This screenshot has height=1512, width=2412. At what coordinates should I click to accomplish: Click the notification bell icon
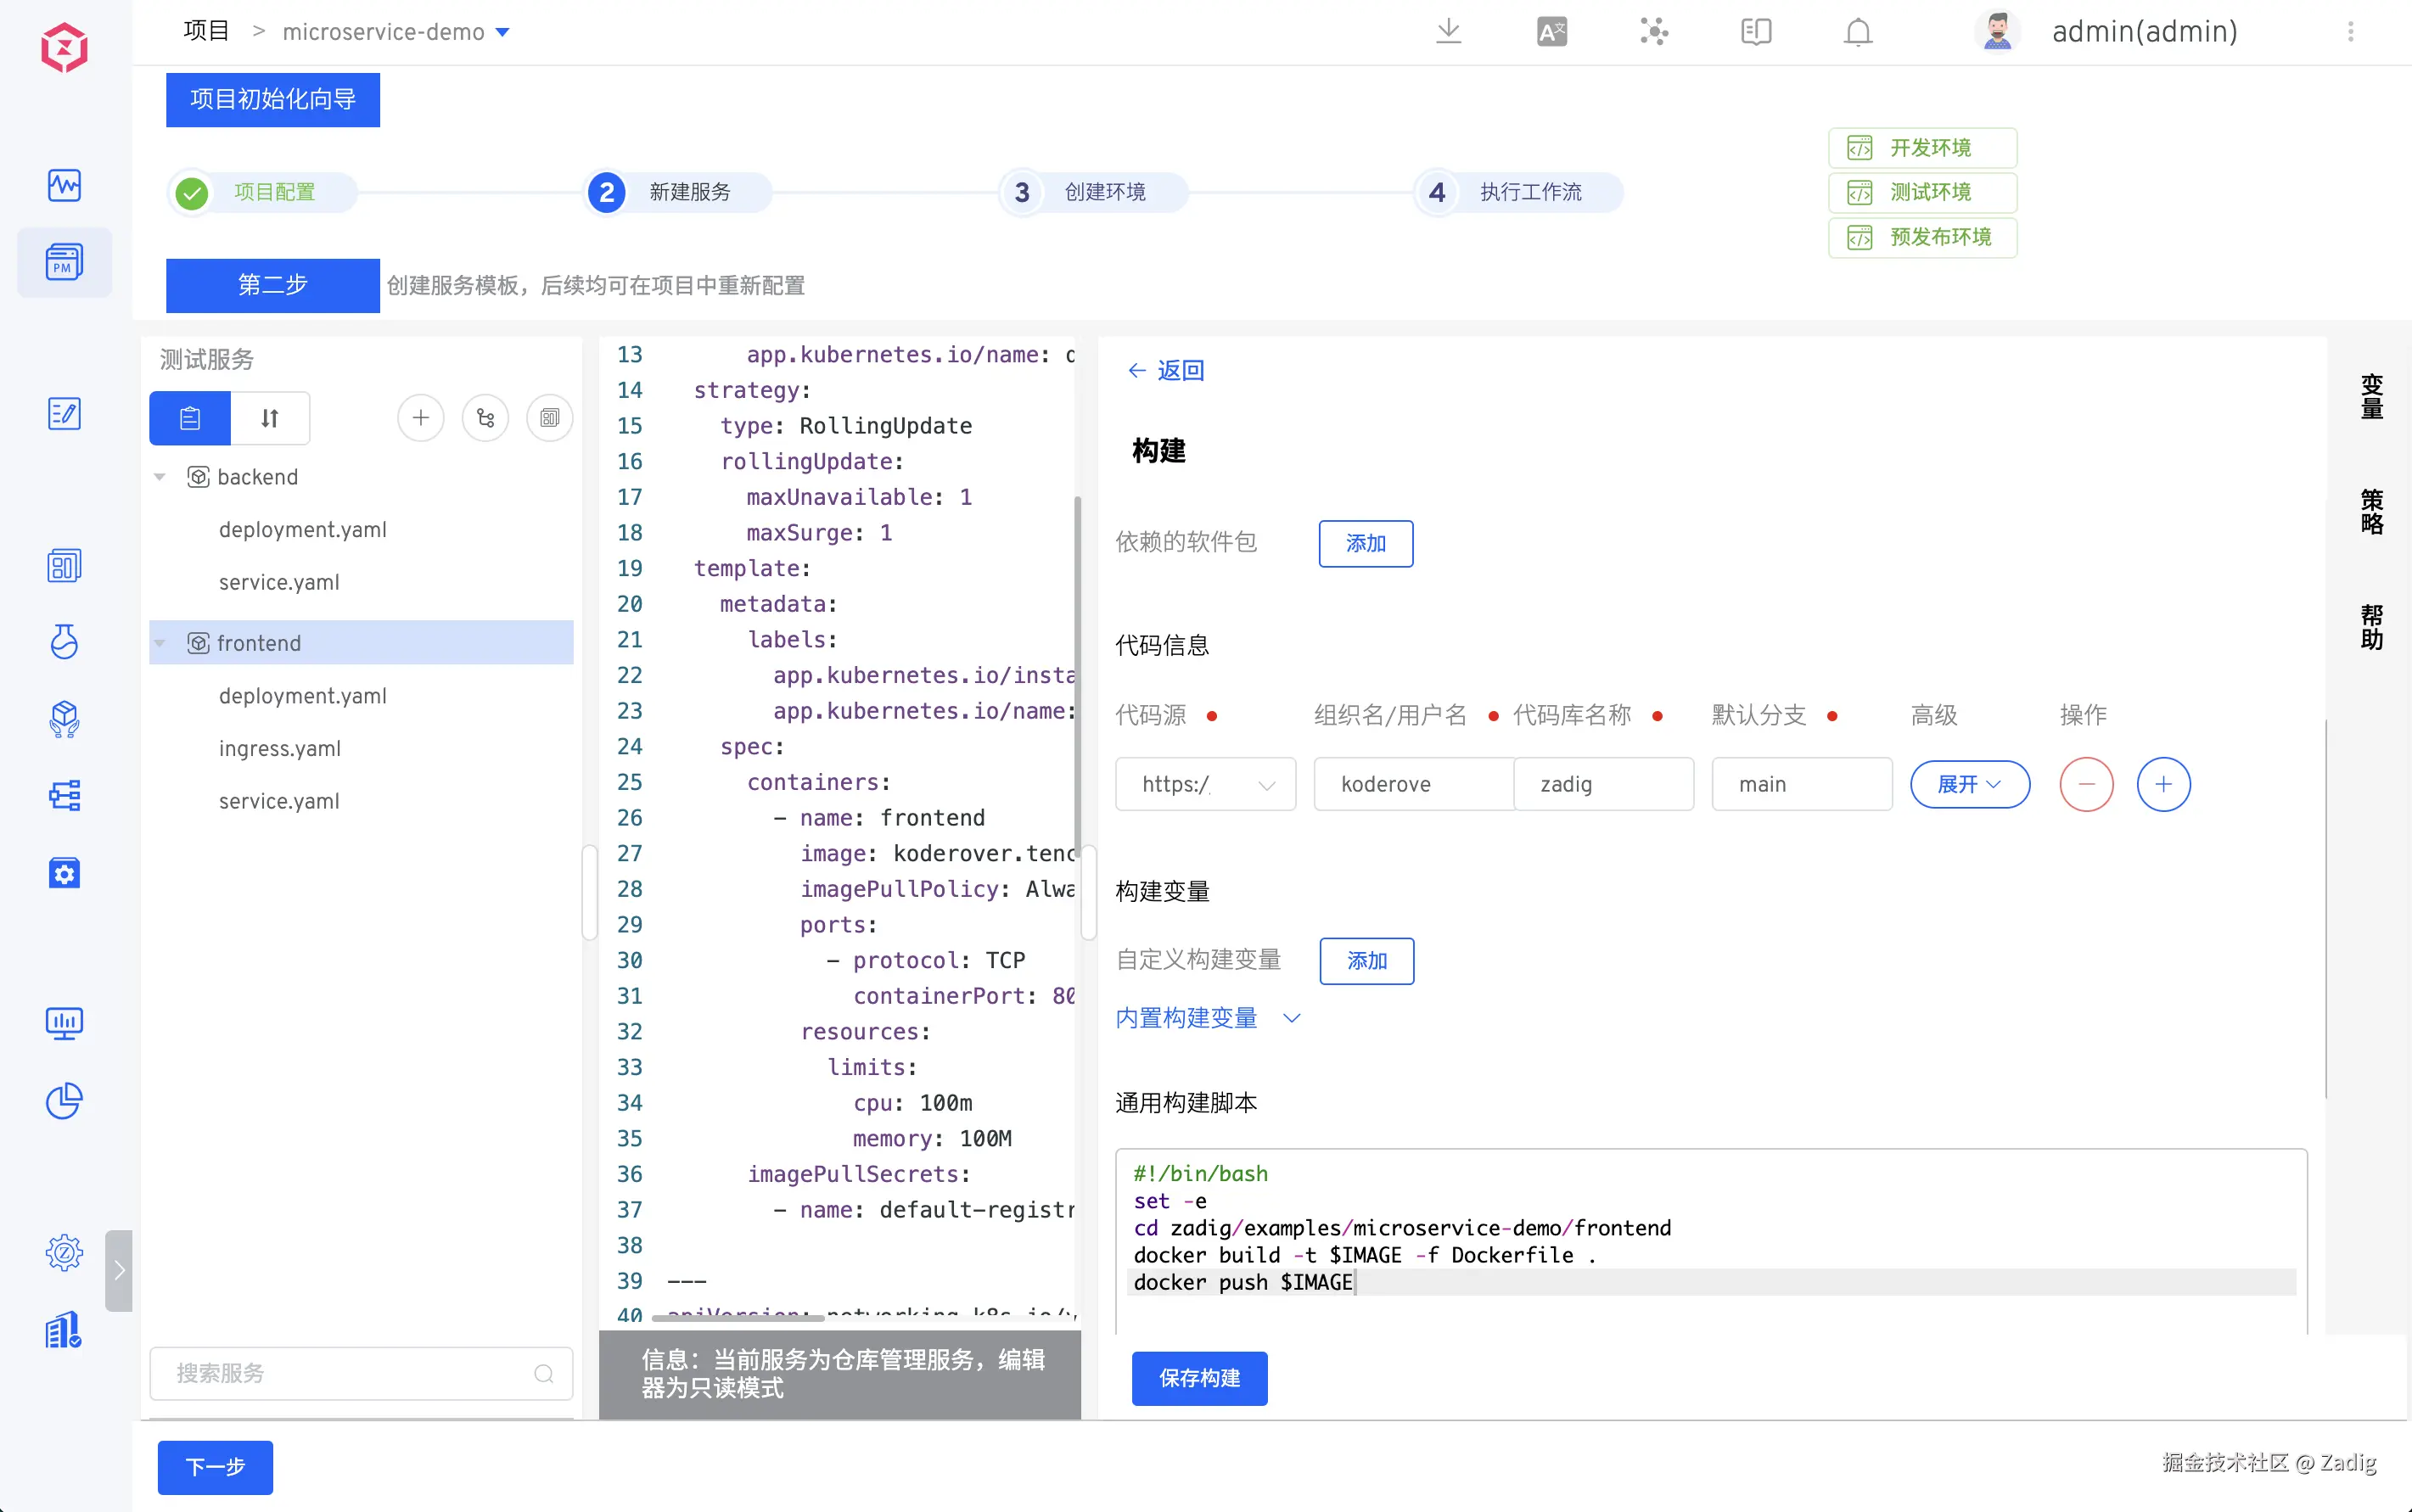(x=1857, y=32)
